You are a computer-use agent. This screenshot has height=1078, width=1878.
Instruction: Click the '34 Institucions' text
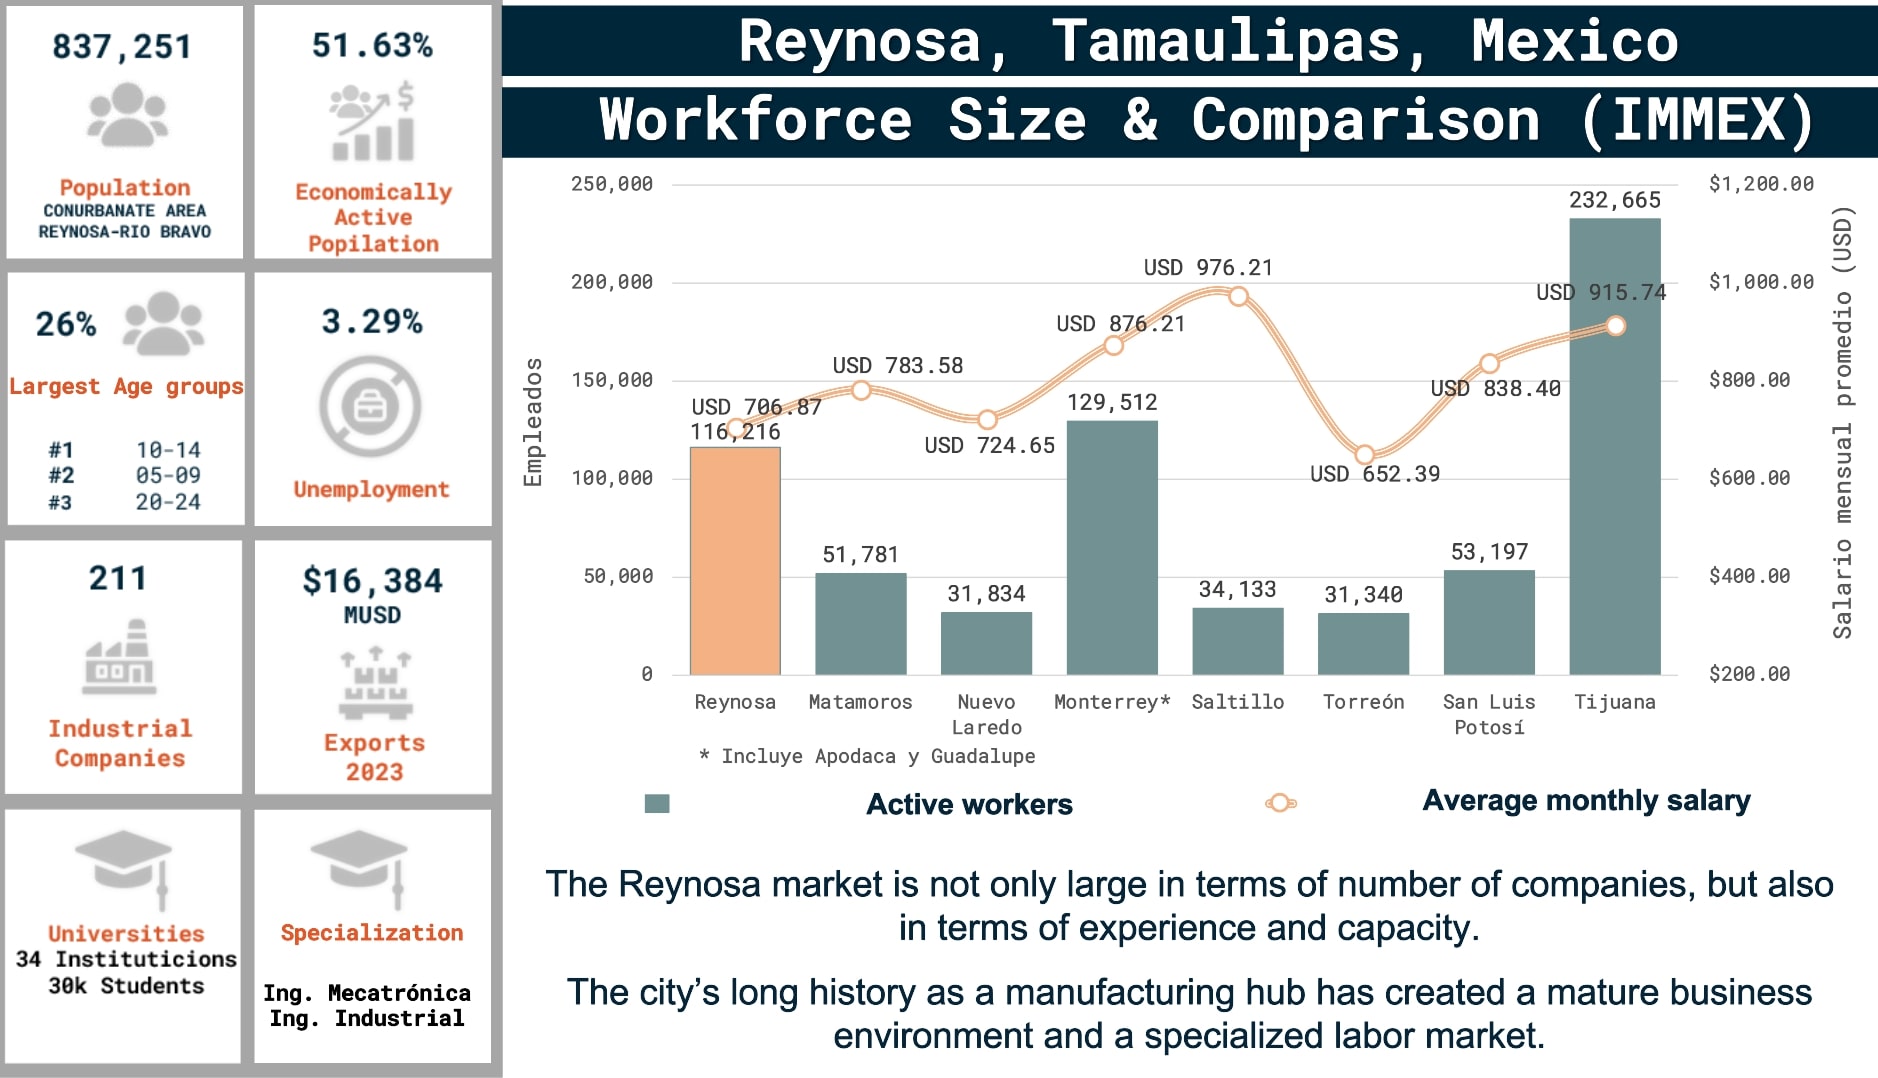click(x=126, y=959)
